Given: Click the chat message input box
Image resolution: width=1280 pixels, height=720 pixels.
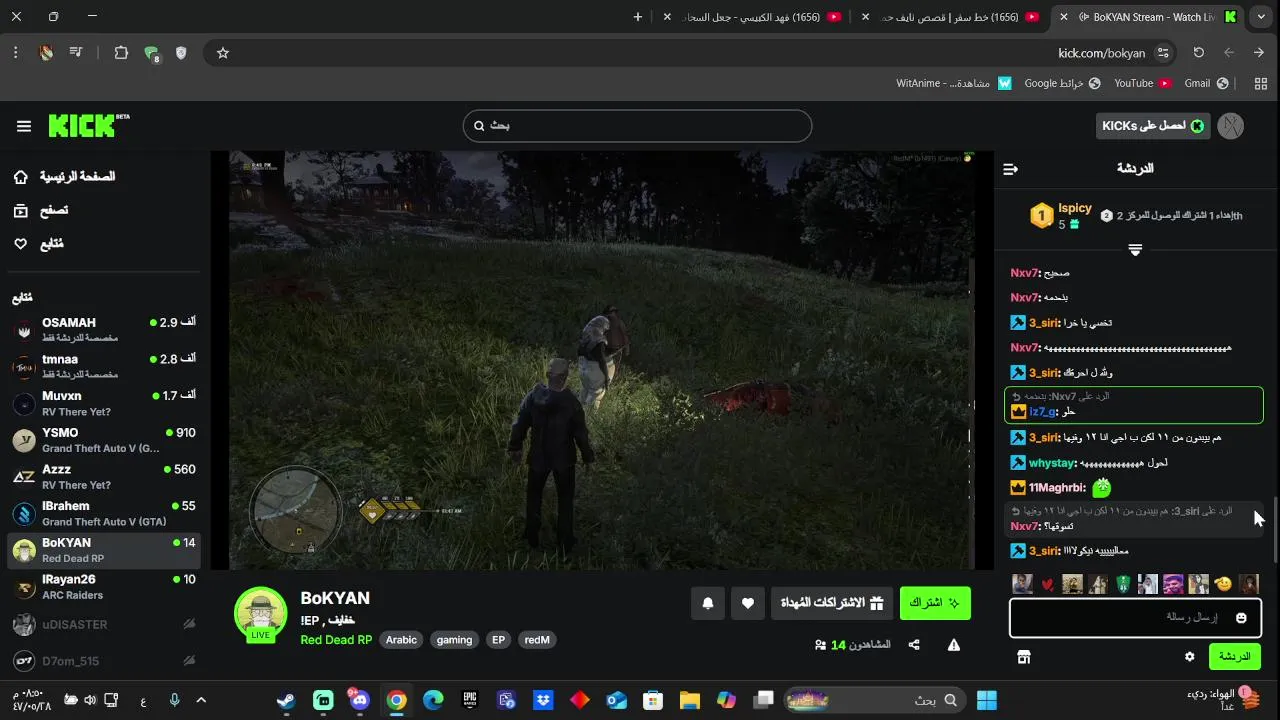Looking at the screenshot, I should (x=1135, y=618).
